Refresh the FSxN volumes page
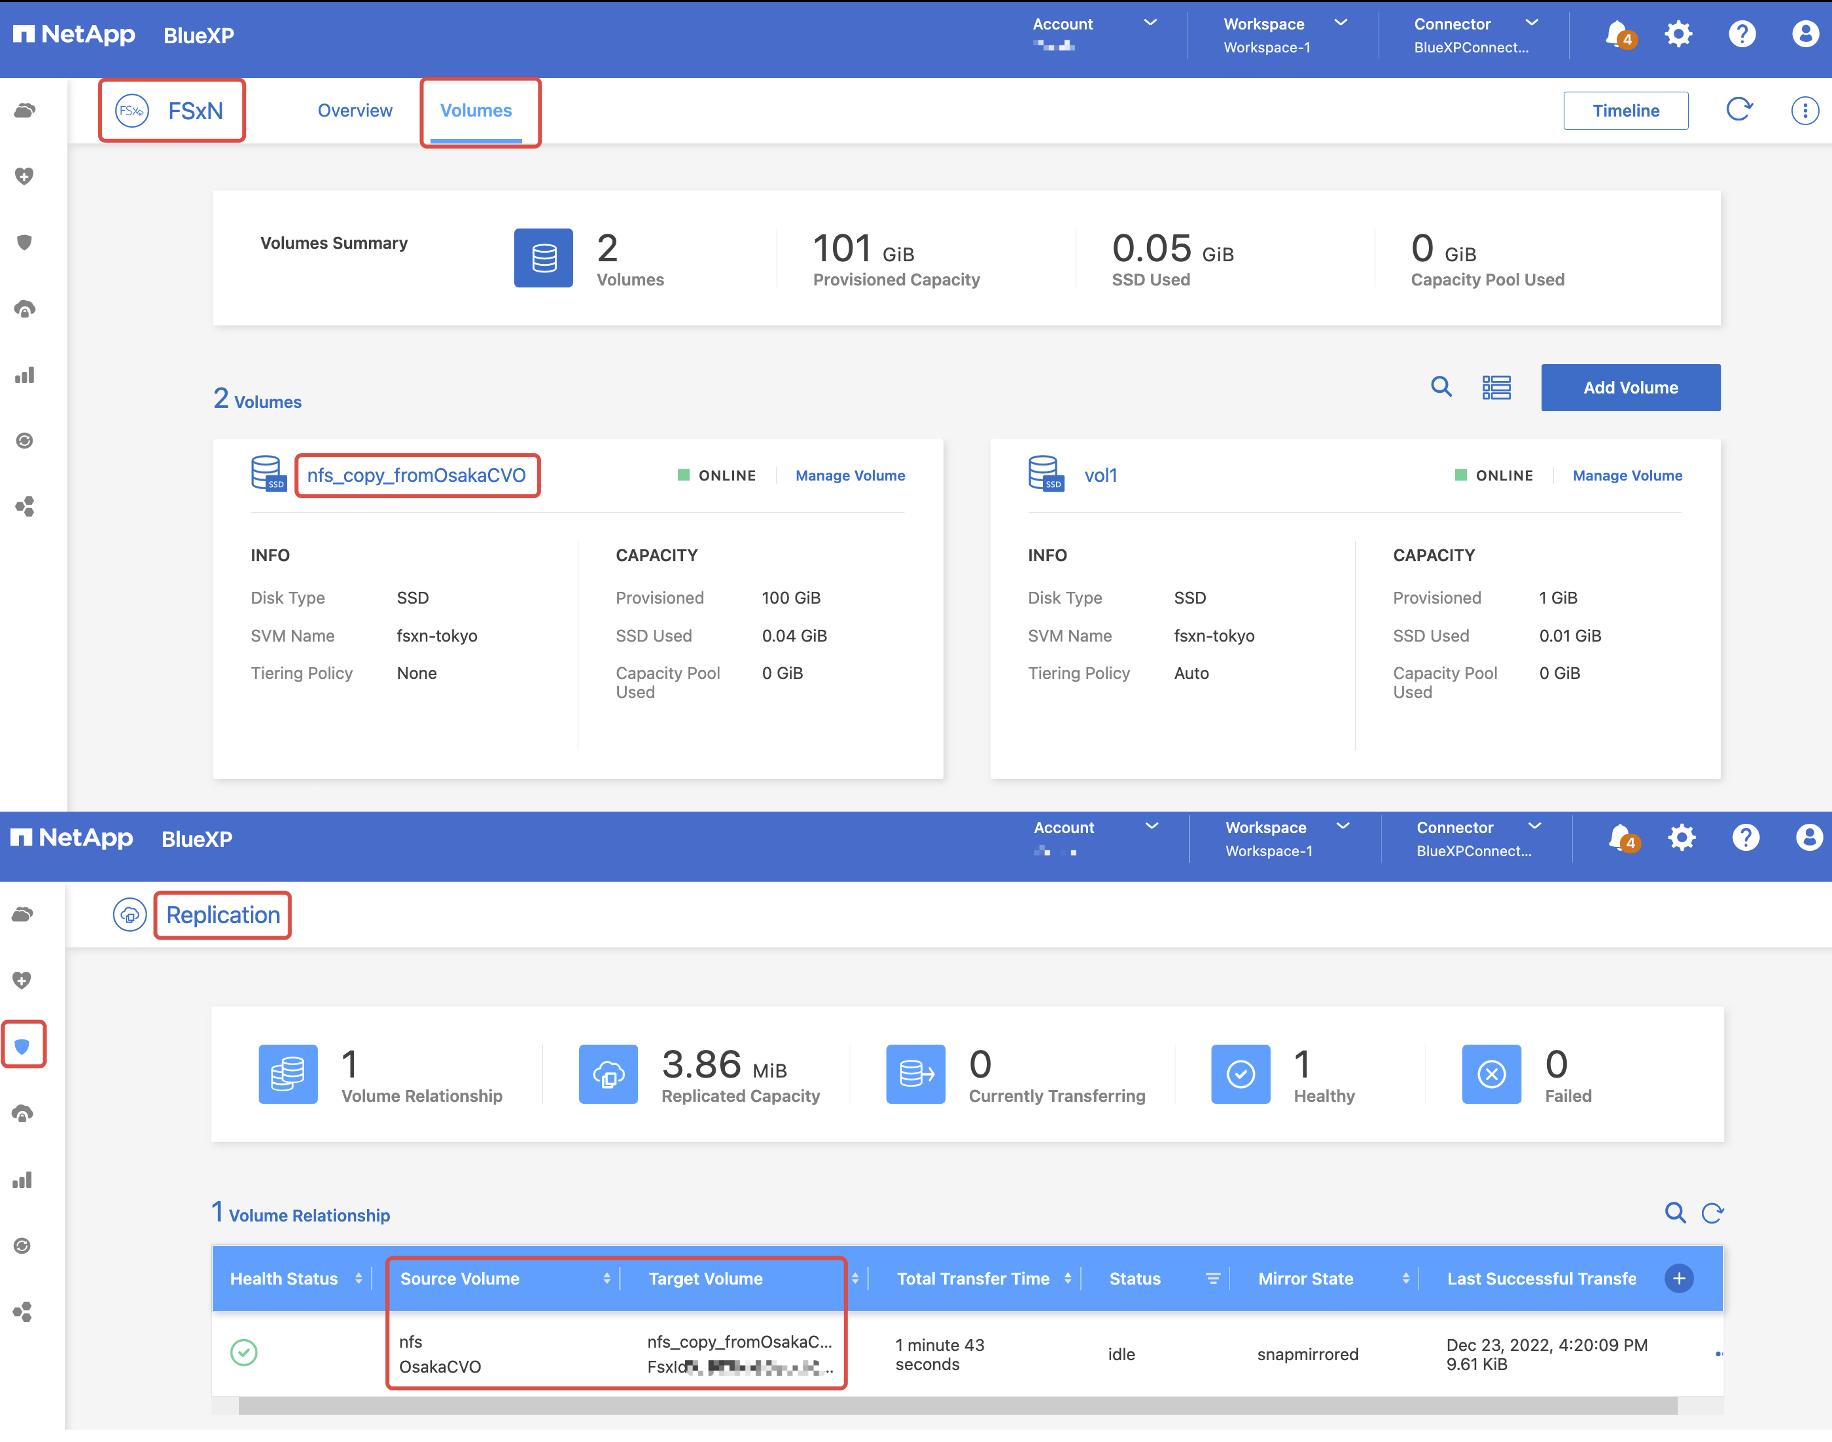The height and width of the screenshot is (1442, 1832). coord(1740,110)
